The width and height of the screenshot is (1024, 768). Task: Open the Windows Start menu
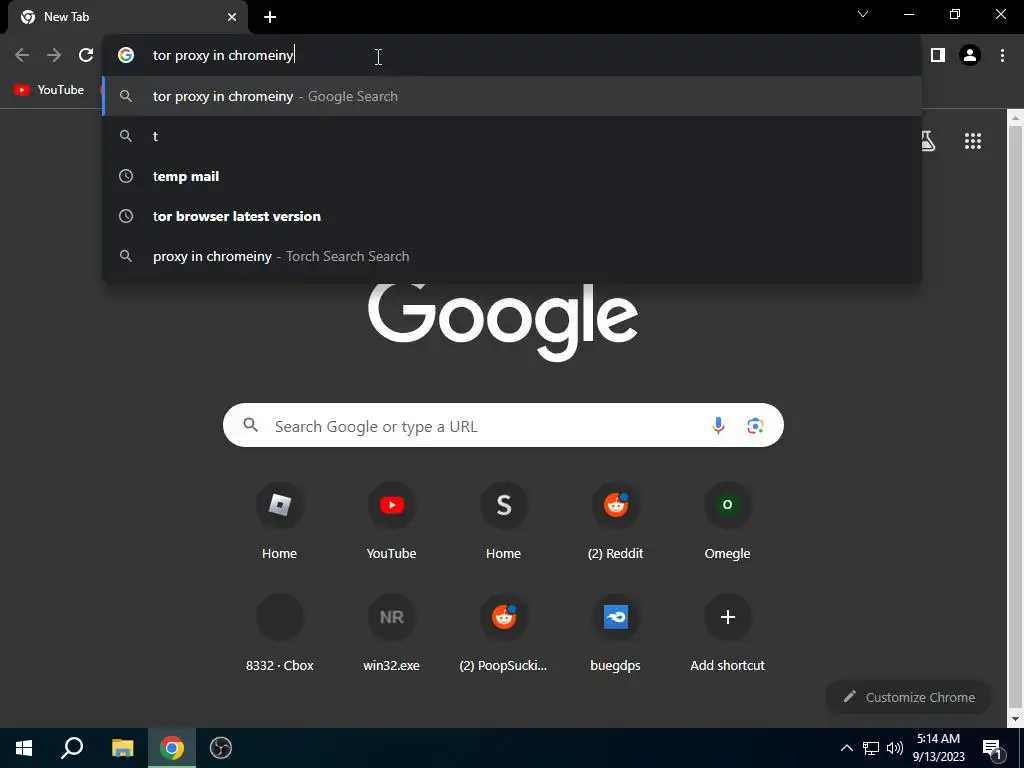[24, 748]
